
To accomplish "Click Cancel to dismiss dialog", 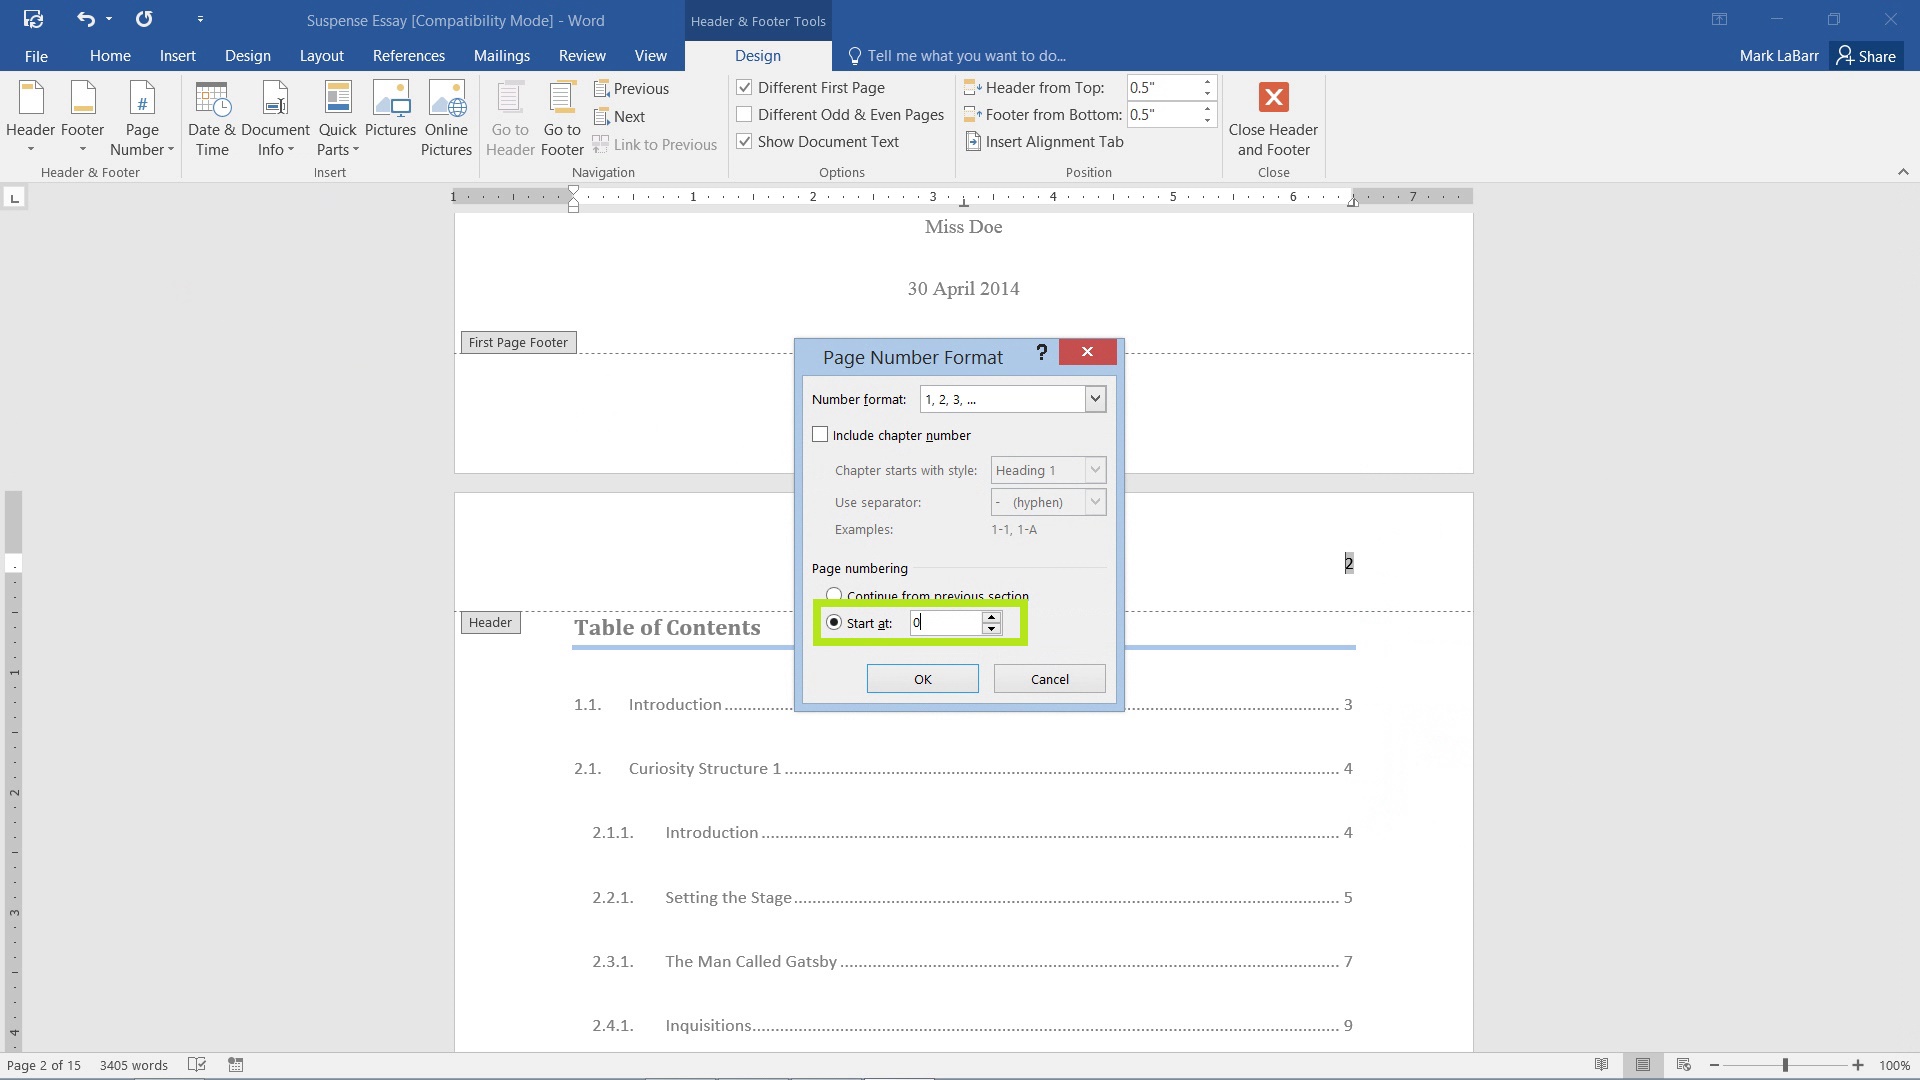I will [x=1048, y=678].
